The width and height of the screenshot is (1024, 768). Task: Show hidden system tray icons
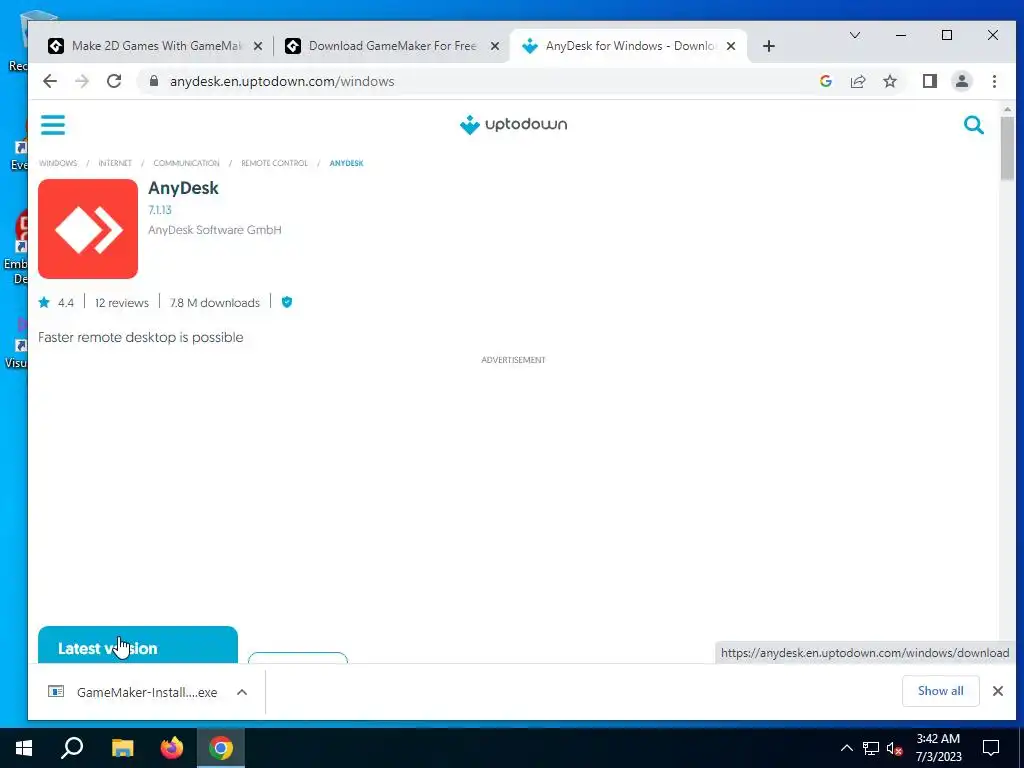[846, 748]
